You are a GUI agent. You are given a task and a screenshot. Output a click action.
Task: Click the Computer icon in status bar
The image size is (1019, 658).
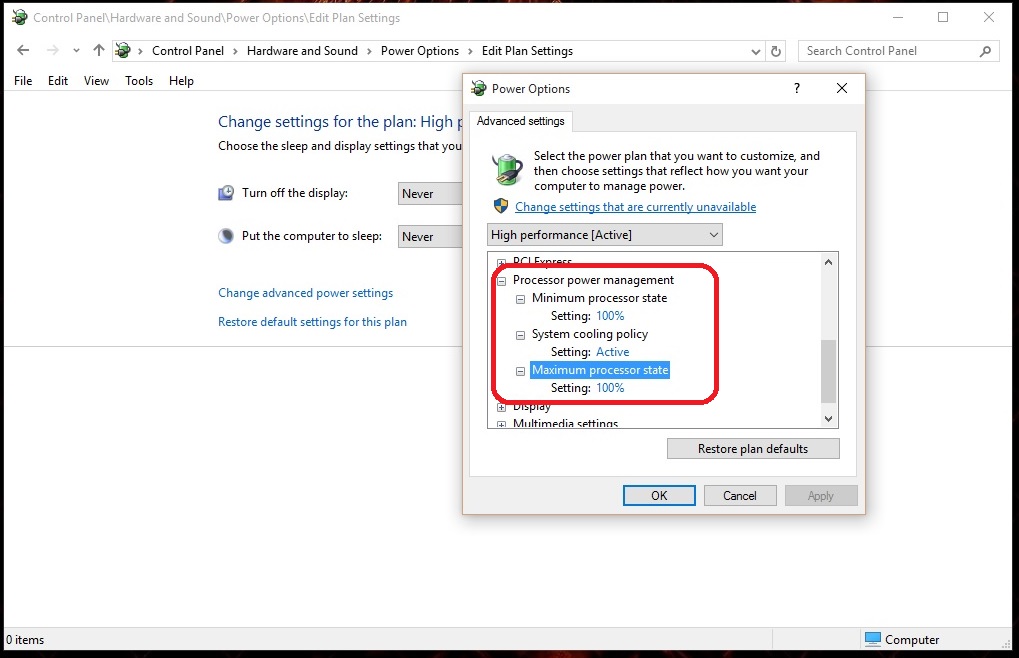click(873, 639)
